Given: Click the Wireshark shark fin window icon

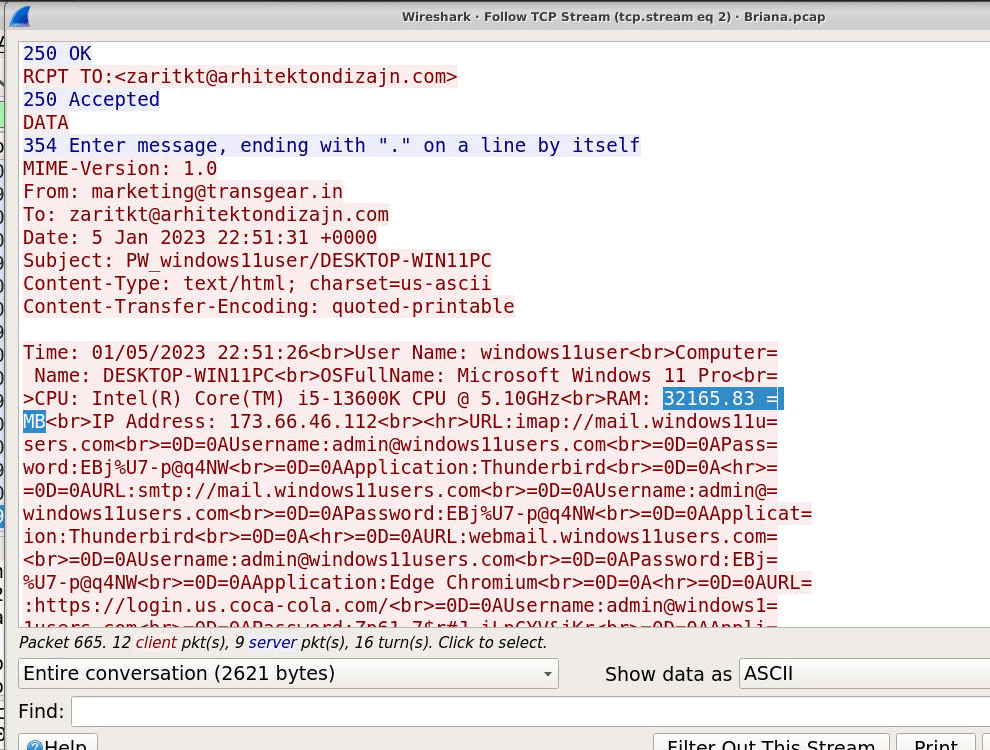Looking at the screenshot, I should [x=20, y=16].
